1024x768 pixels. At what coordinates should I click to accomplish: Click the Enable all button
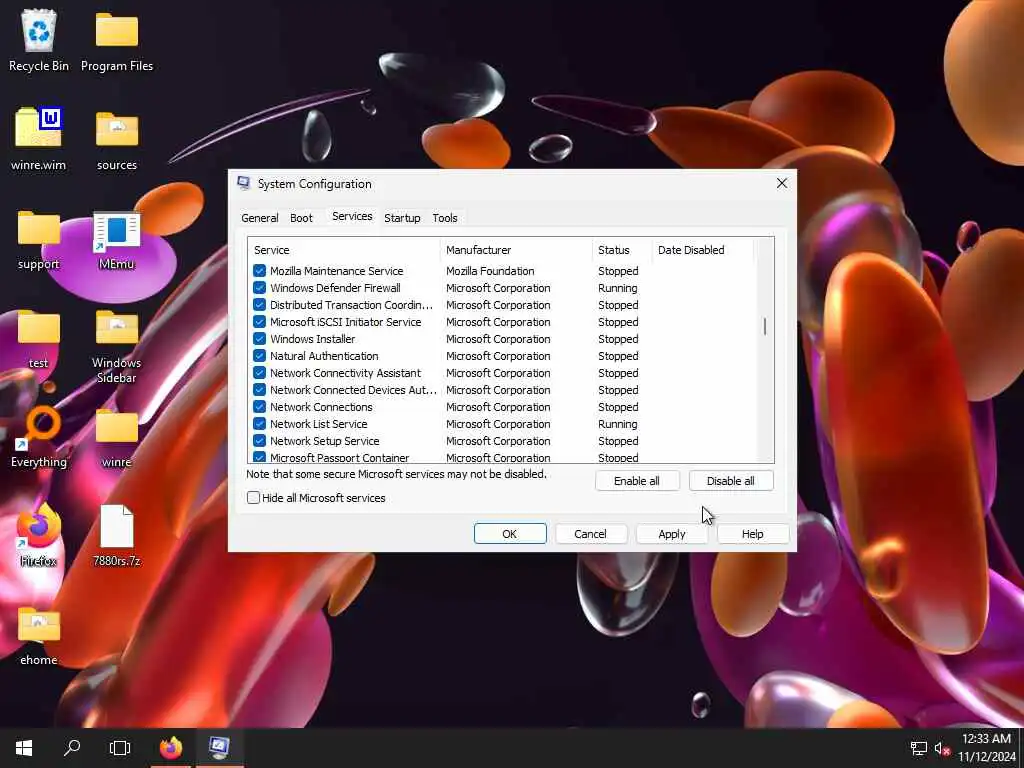(637, 481)
